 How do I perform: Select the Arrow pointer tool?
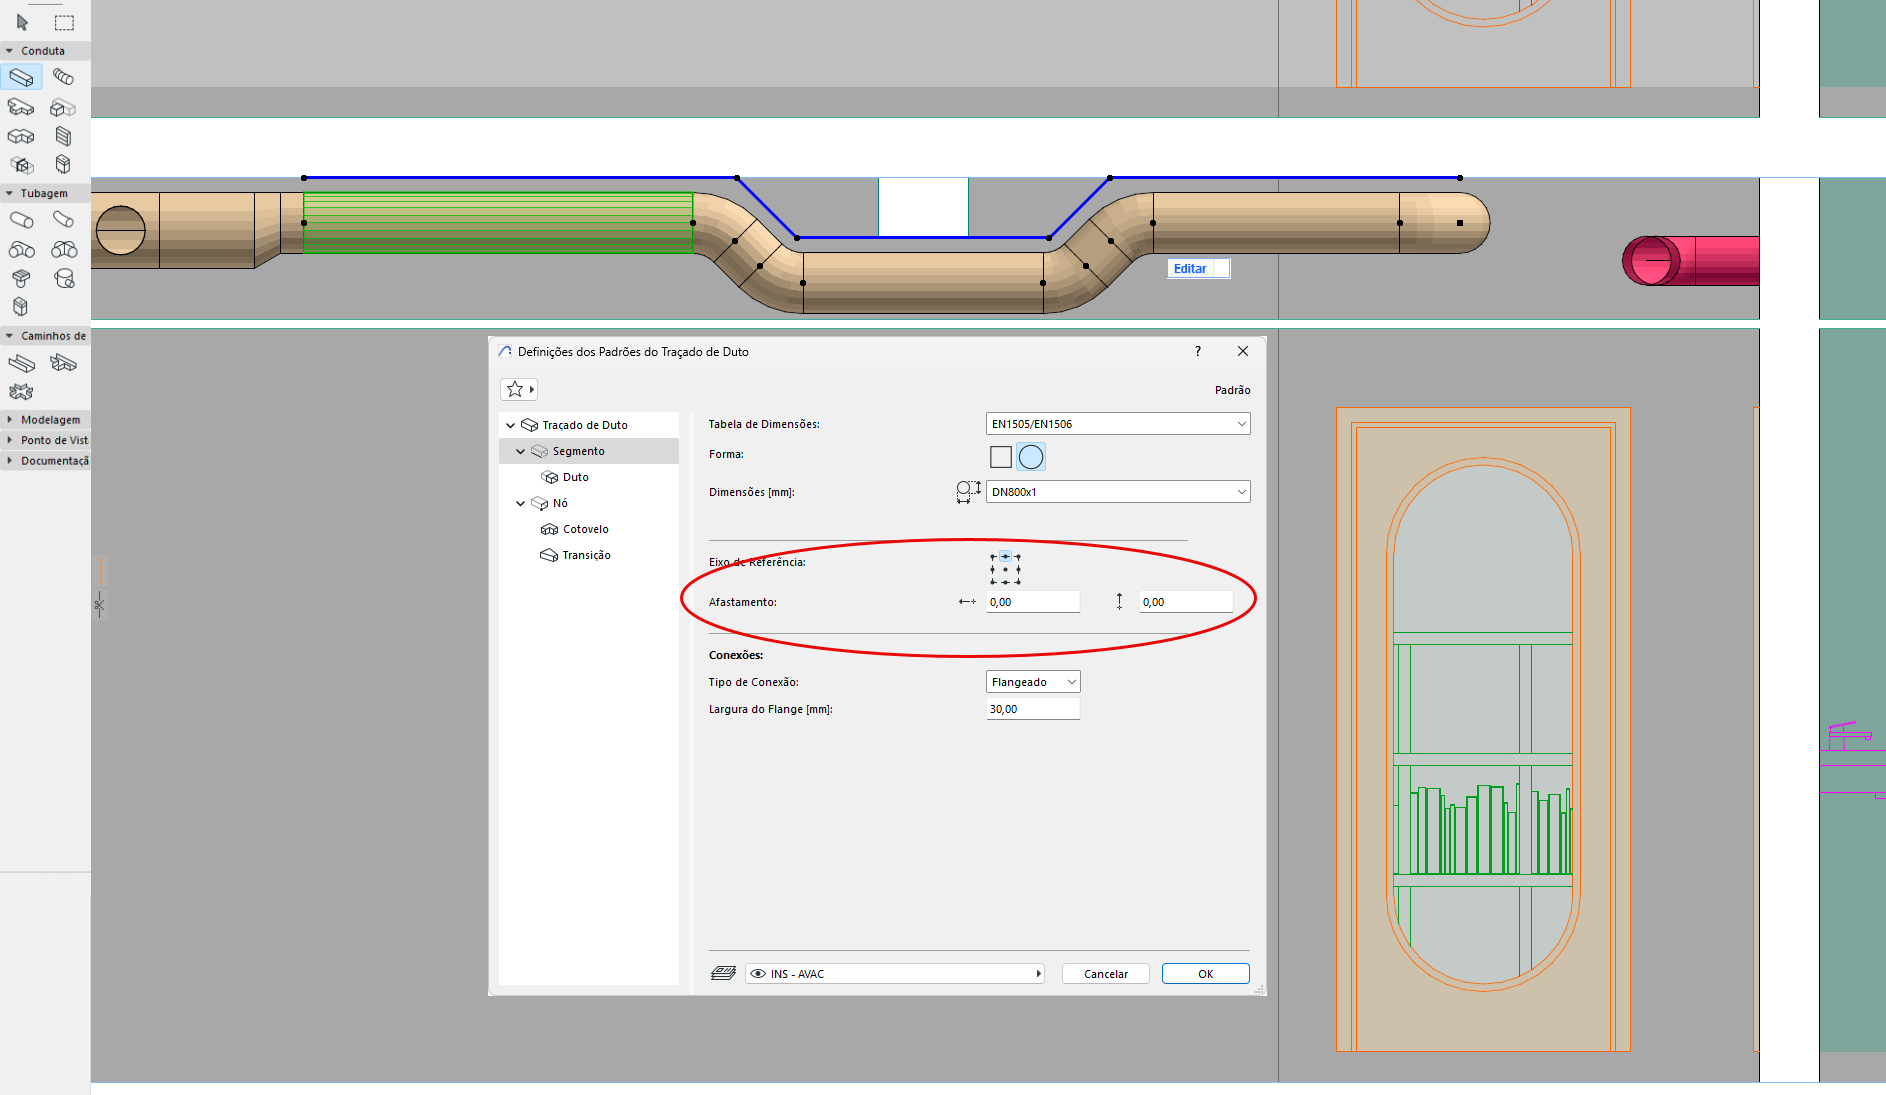(x=22, y=22)
